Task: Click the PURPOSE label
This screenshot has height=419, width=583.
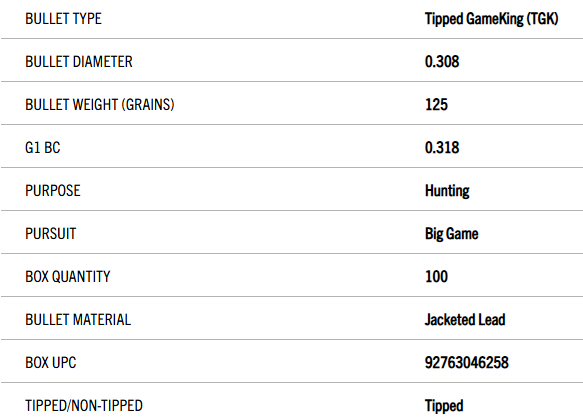Action: (x=52, y=191)
